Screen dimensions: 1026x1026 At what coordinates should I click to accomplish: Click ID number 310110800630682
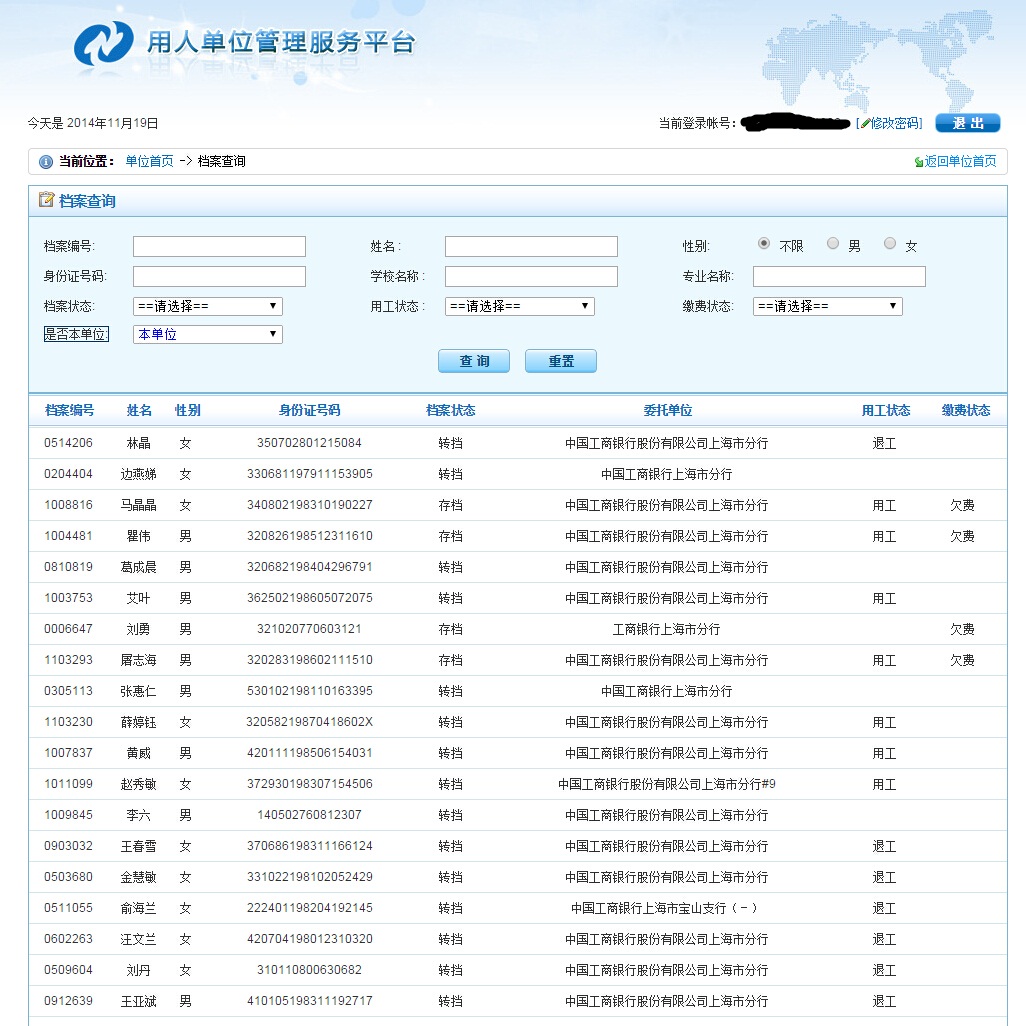pos(310,970)
